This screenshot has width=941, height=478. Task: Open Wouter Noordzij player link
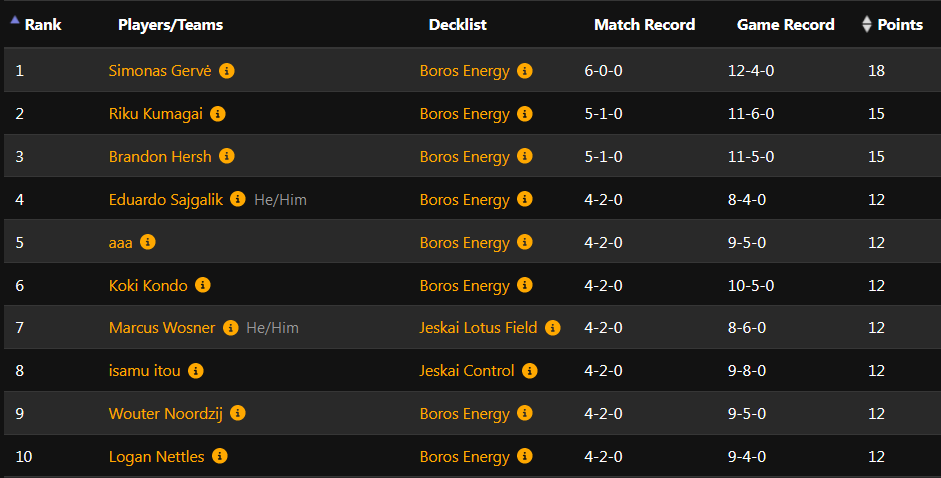[x=166, y=414]
